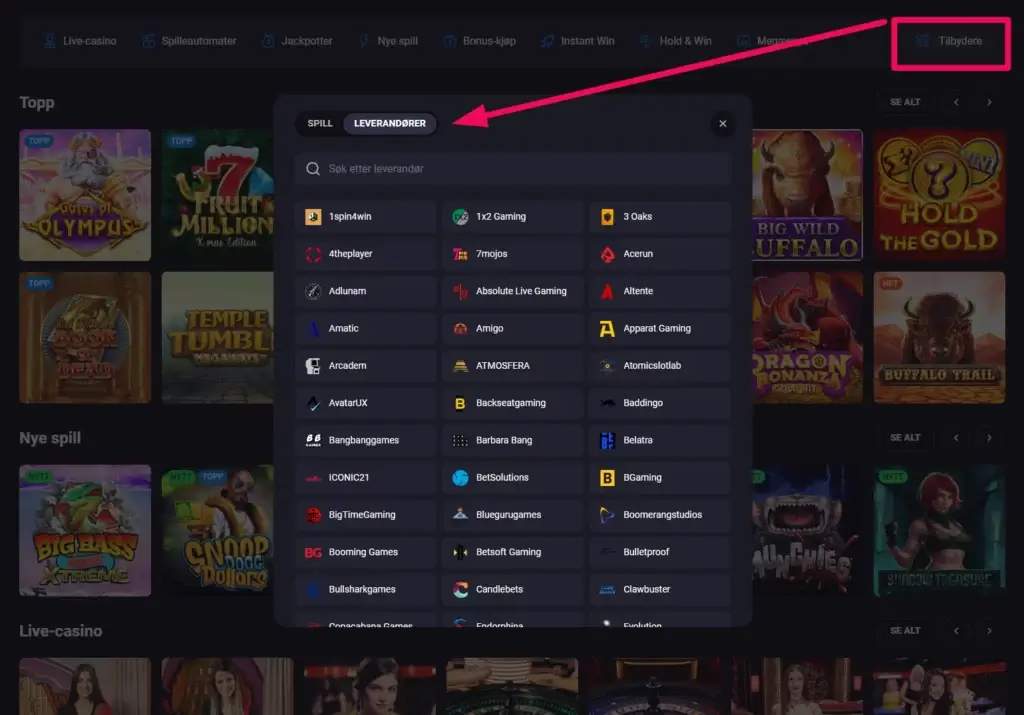1024x715 pixels.
Task: Pick Absolute Live Gaming provider
Action: [x=513, y=291]
